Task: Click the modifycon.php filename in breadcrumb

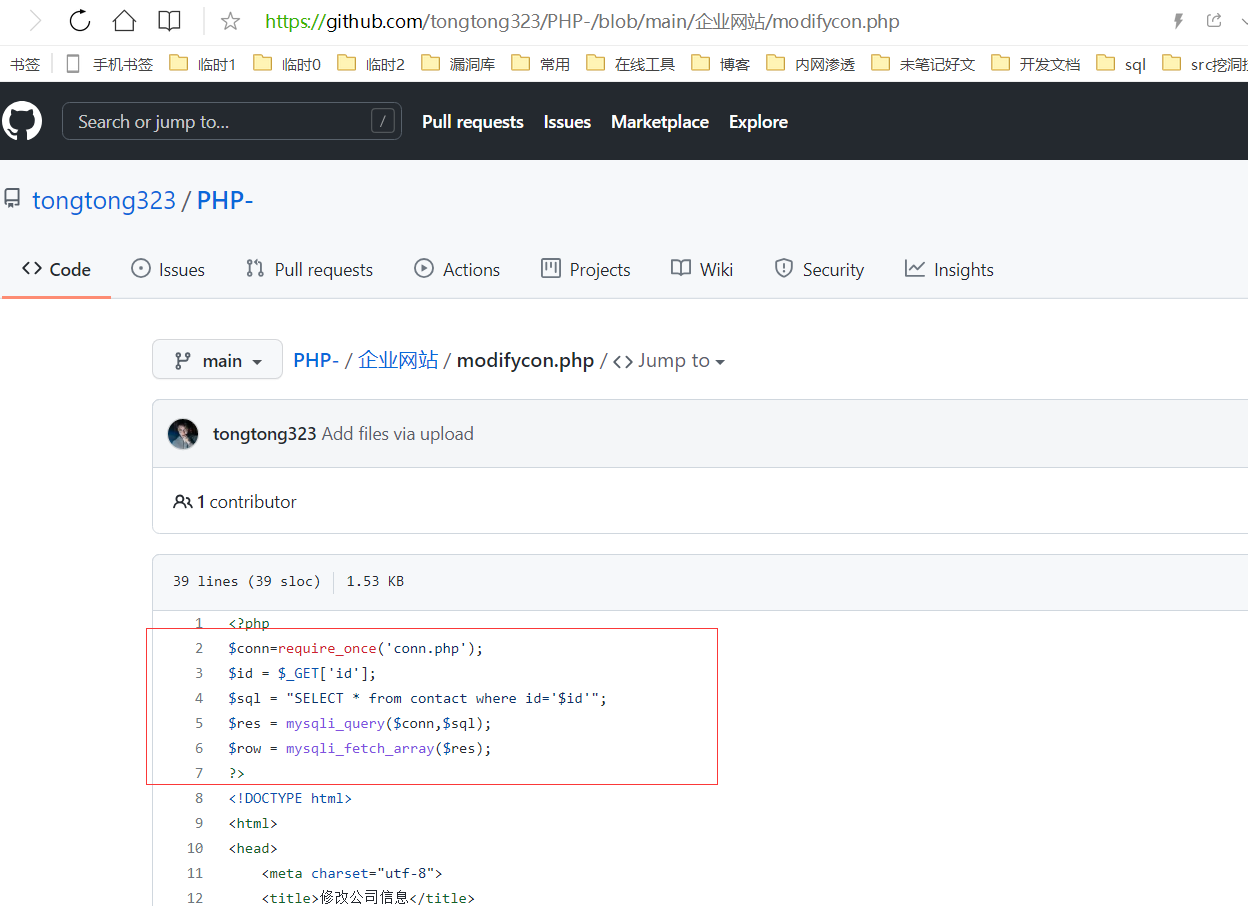Action: pyautogui.click(x=525, y=360)
